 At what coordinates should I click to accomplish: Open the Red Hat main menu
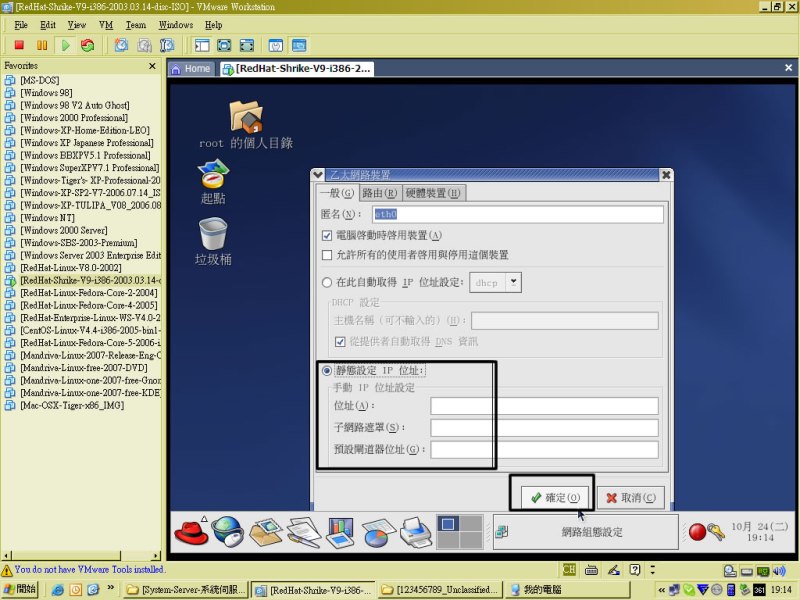[191, 531]
